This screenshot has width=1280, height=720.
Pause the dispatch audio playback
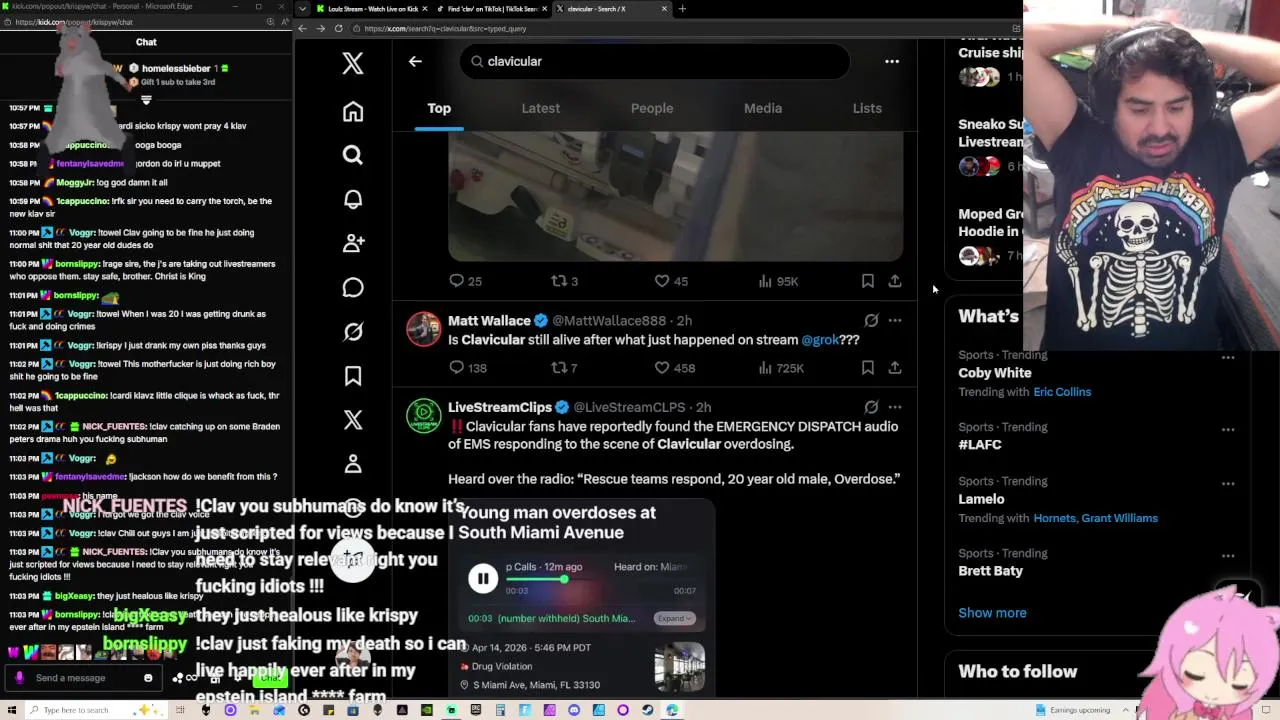point(482,578)
